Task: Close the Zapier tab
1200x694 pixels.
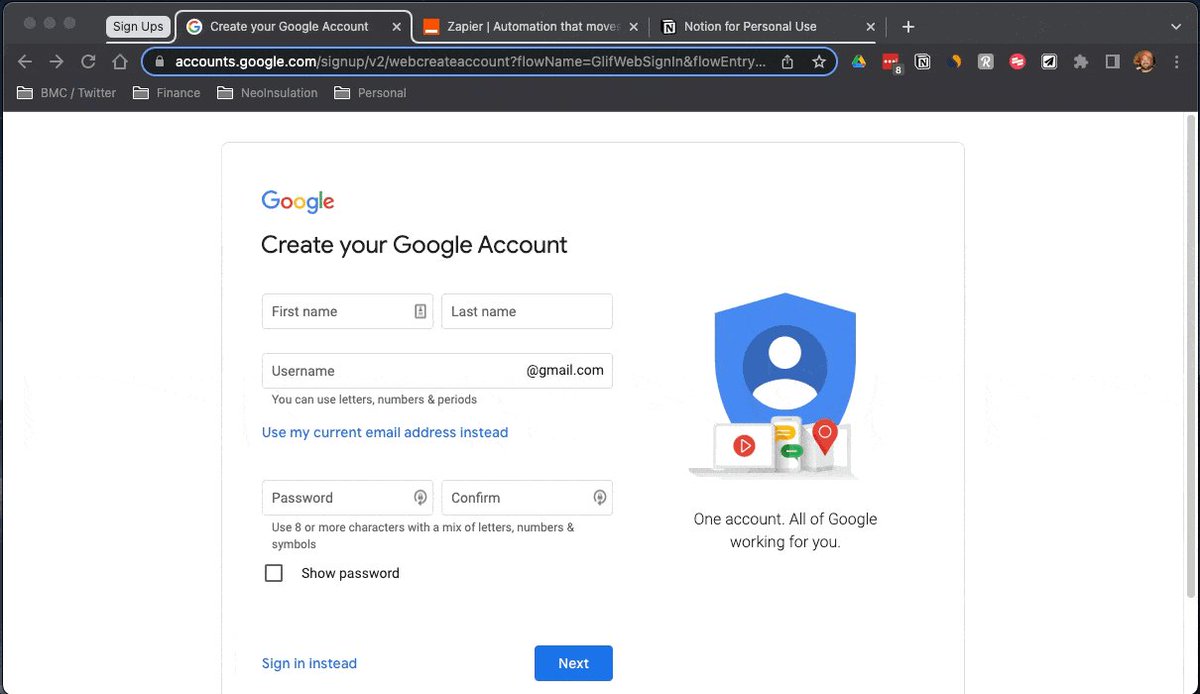Action: (x=633, y=27)
